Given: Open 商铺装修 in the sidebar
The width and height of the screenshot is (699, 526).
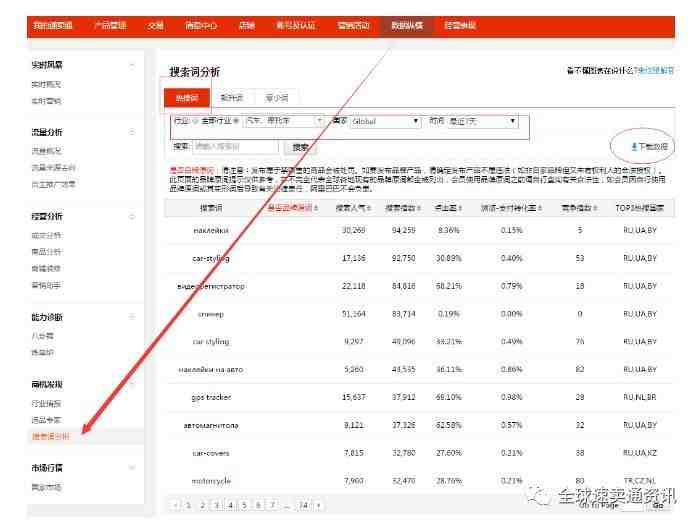Looking at the screenshot, I should 46,268.
